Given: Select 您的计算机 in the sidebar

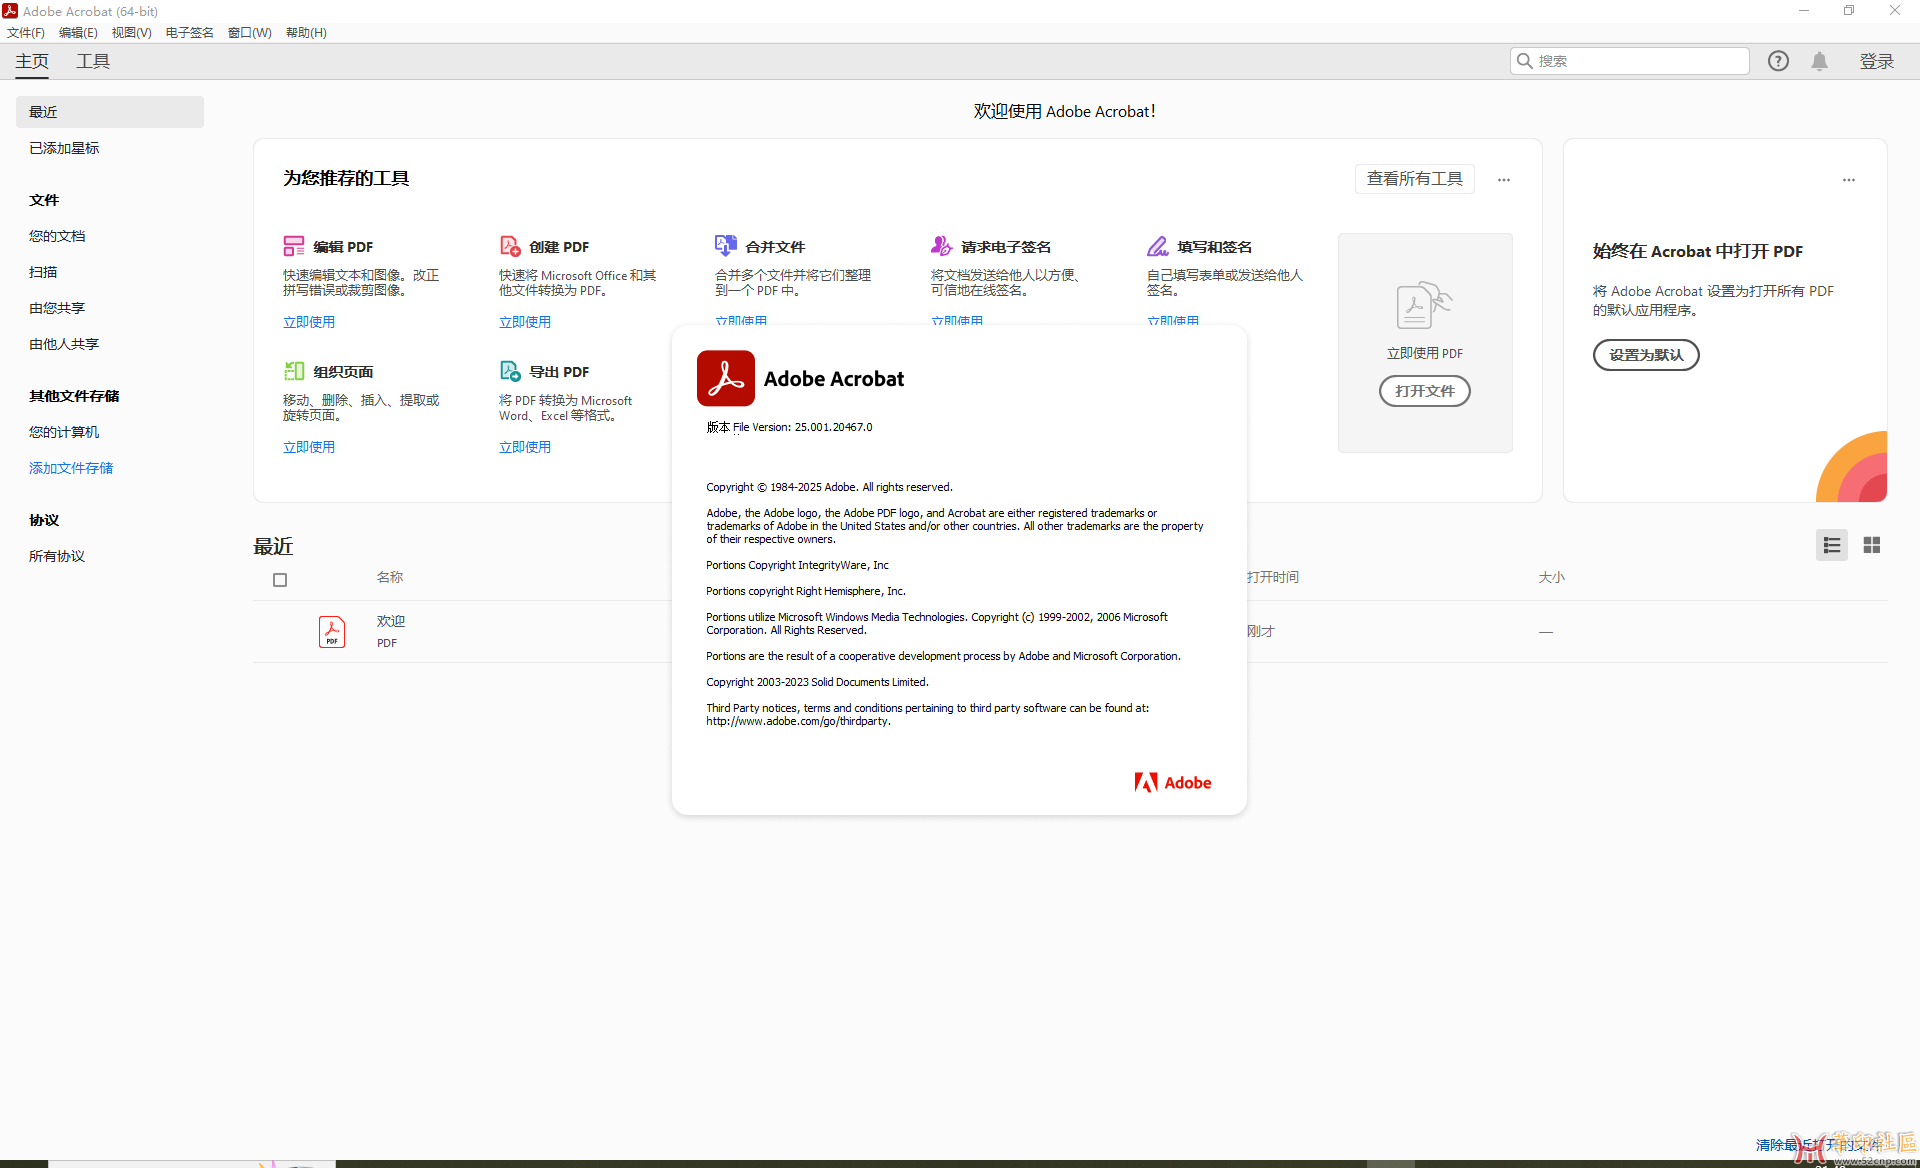Looking at the screenshot, I should [x=64, y=432].
